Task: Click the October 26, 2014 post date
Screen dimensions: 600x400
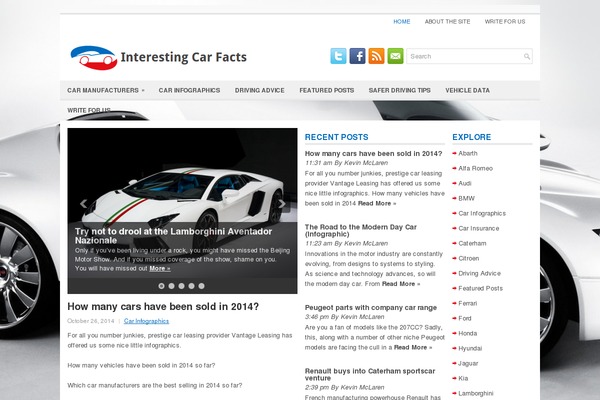Action: [91, 321]
